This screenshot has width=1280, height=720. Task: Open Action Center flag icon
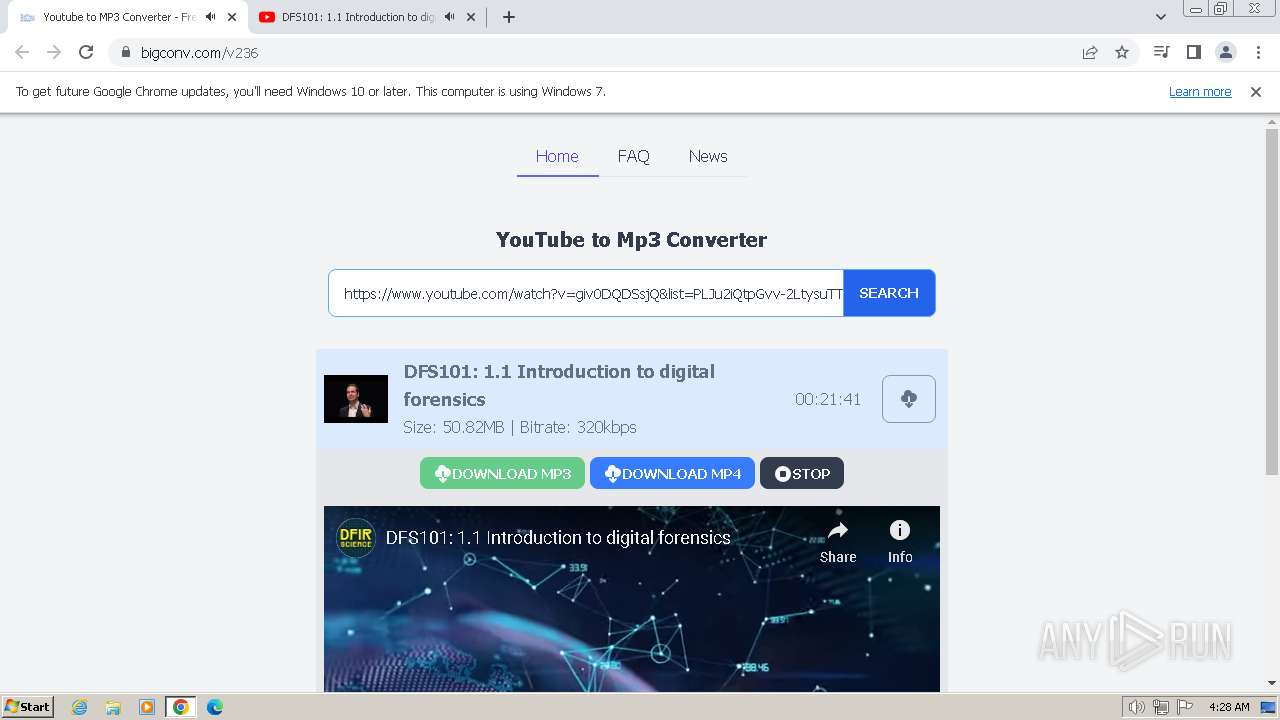tap(1185, 707)
